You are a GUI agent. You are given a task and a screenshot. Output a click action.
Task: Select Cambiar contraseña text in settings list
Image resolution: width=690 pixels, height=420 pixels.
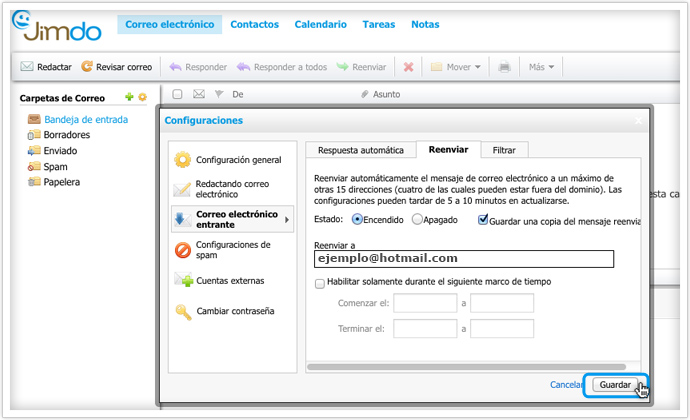coord(235,311)
